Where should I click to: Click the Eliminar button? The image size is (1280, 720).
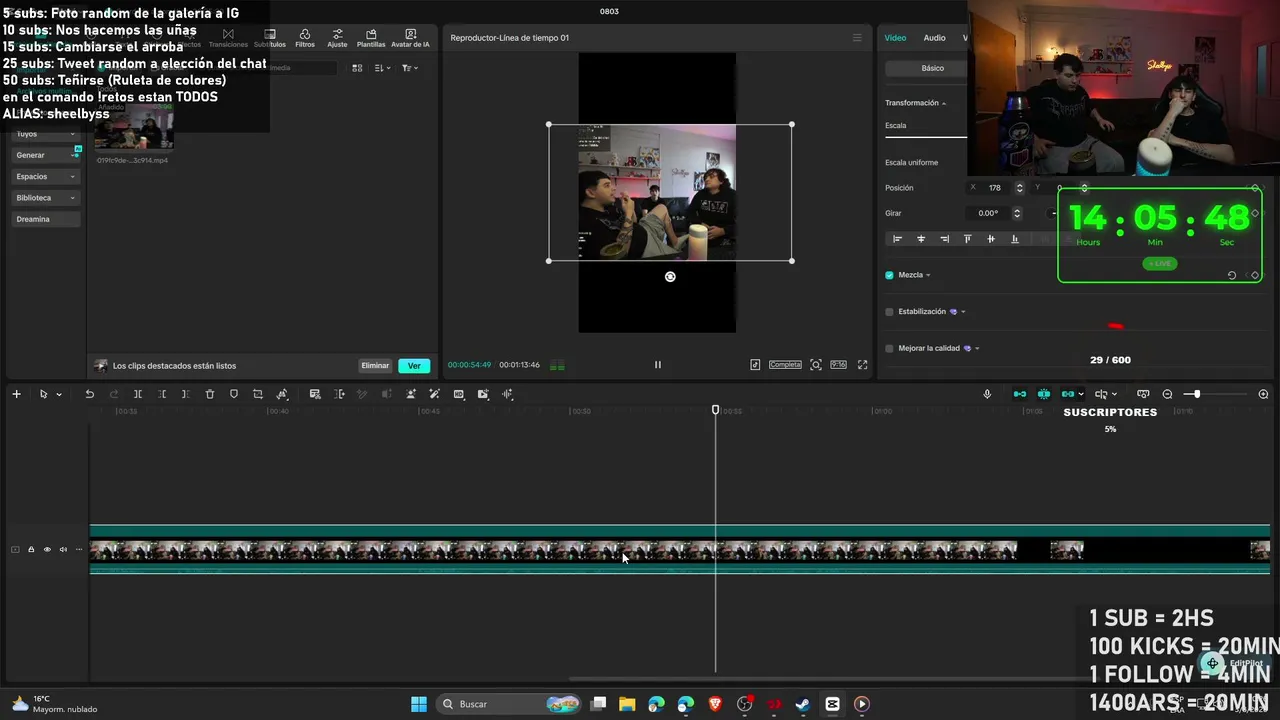tap(375, 366)
